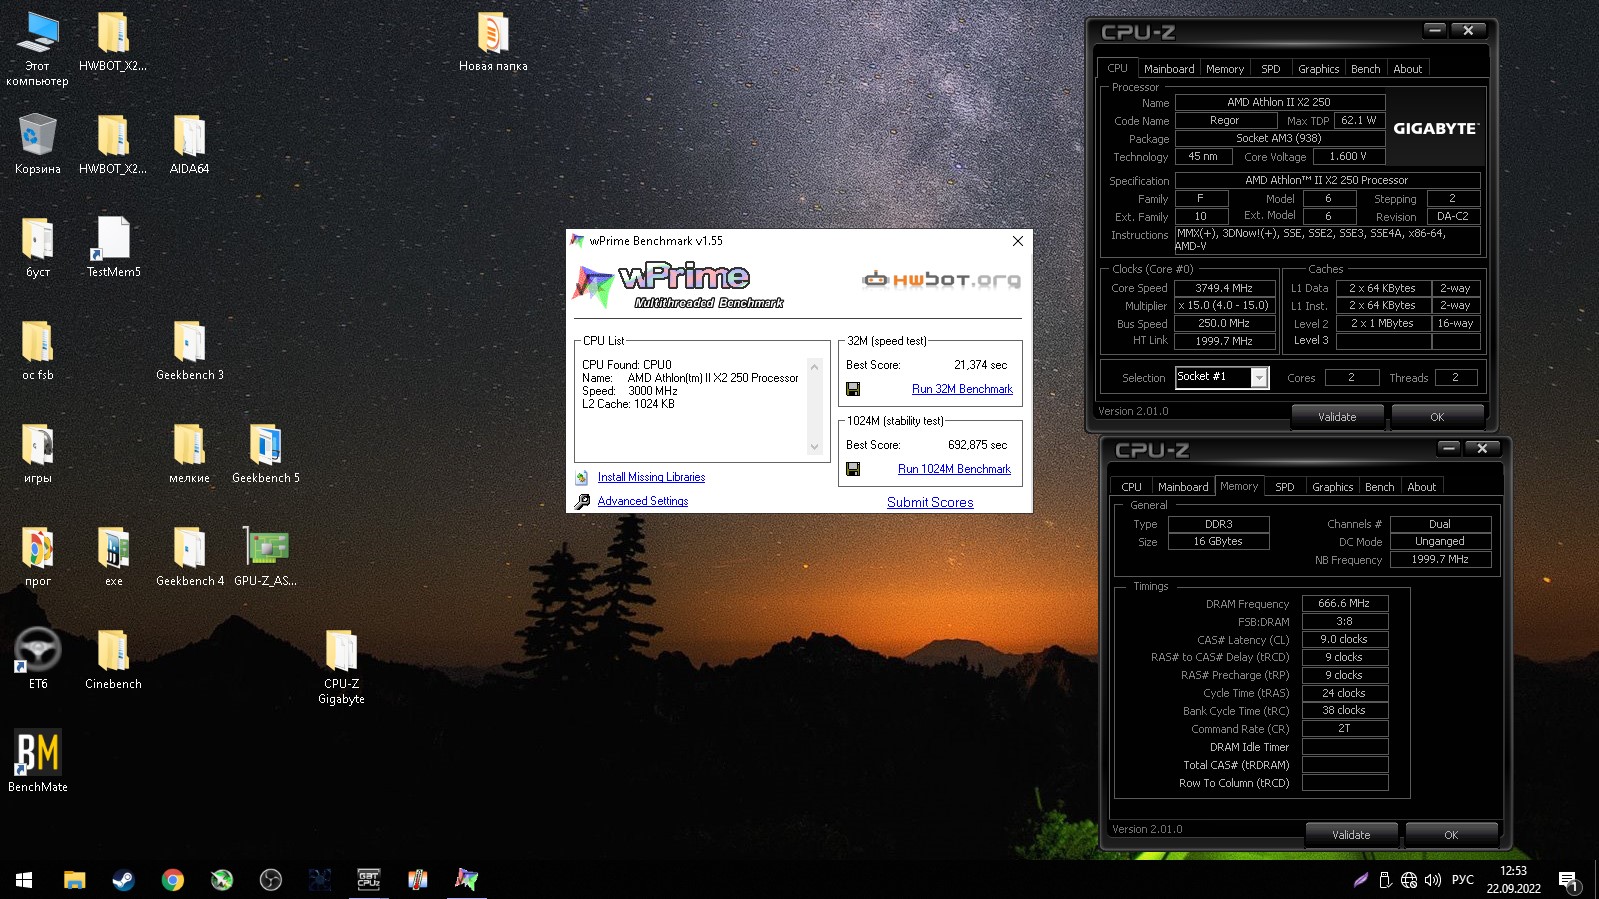Open SPD tab in the Timings CPU-Z window
The image size is (1599, 899).
1285,487
